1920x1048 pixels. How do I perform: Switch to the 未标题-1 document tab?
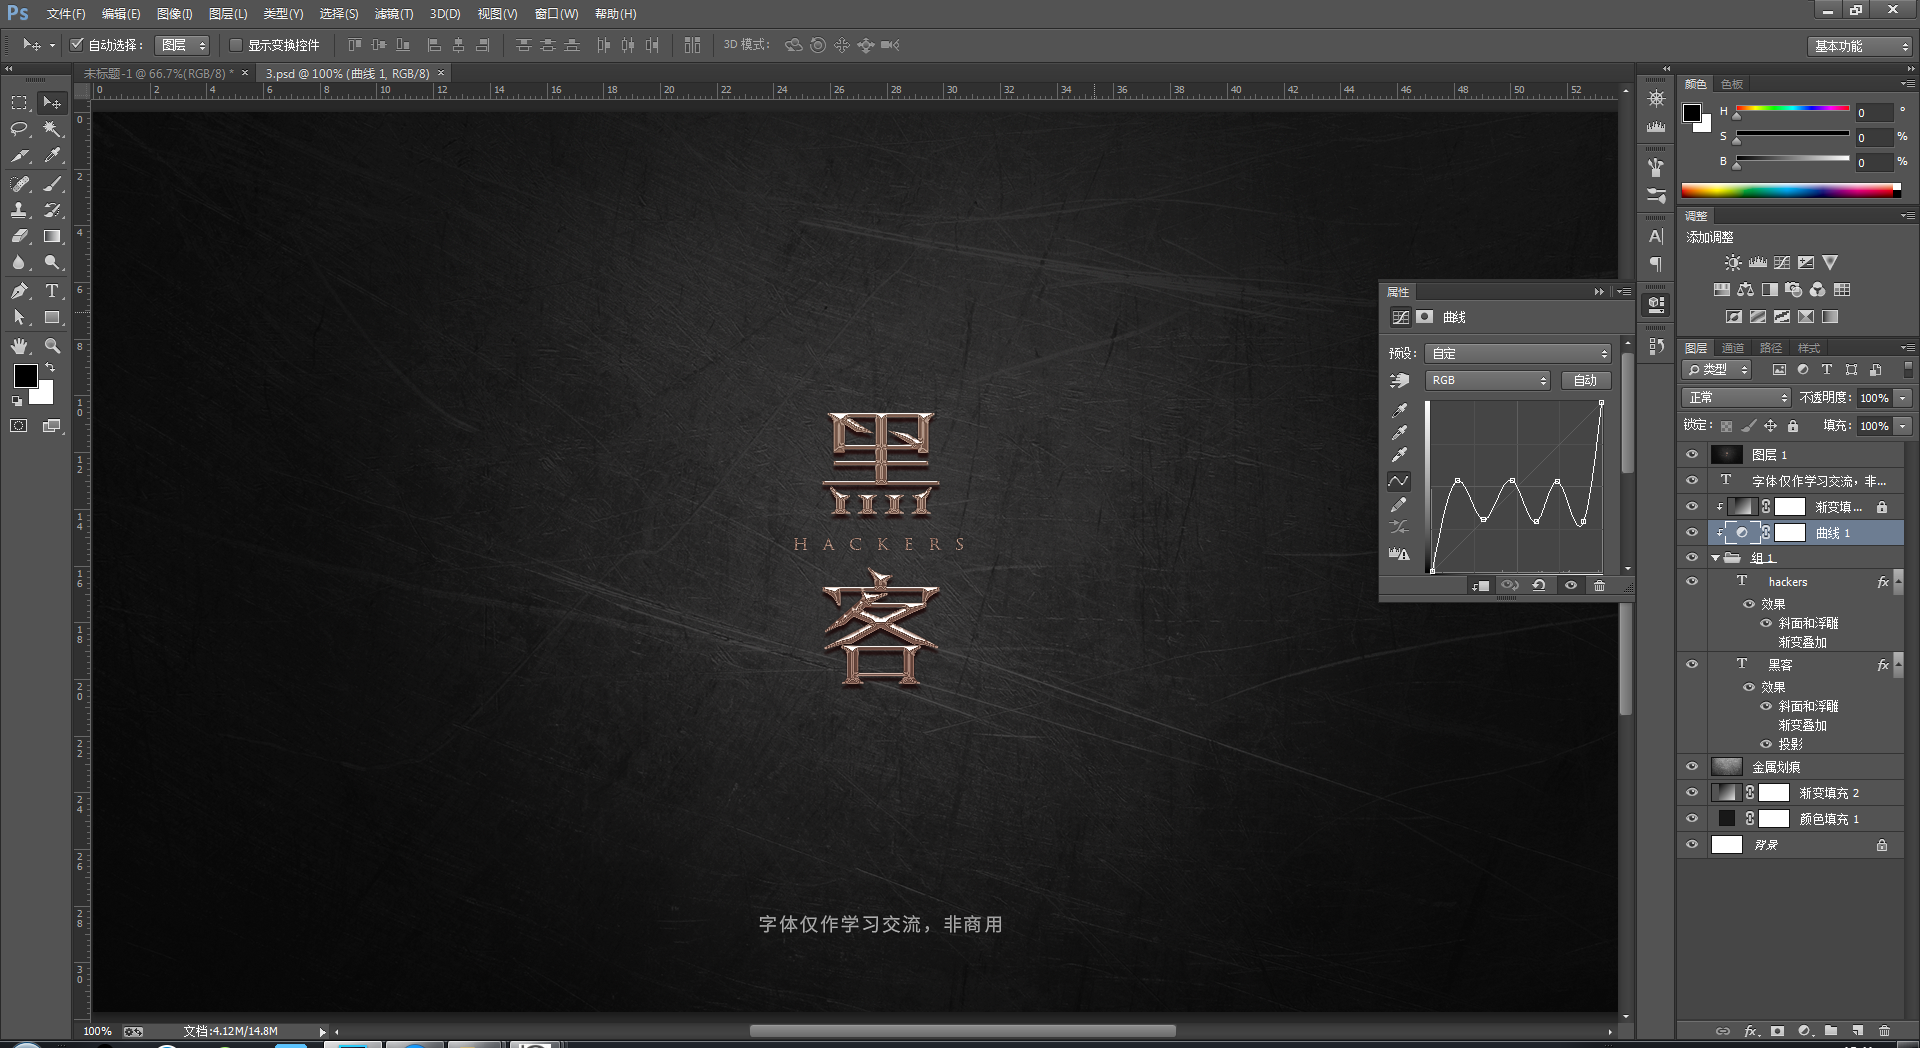157,74
